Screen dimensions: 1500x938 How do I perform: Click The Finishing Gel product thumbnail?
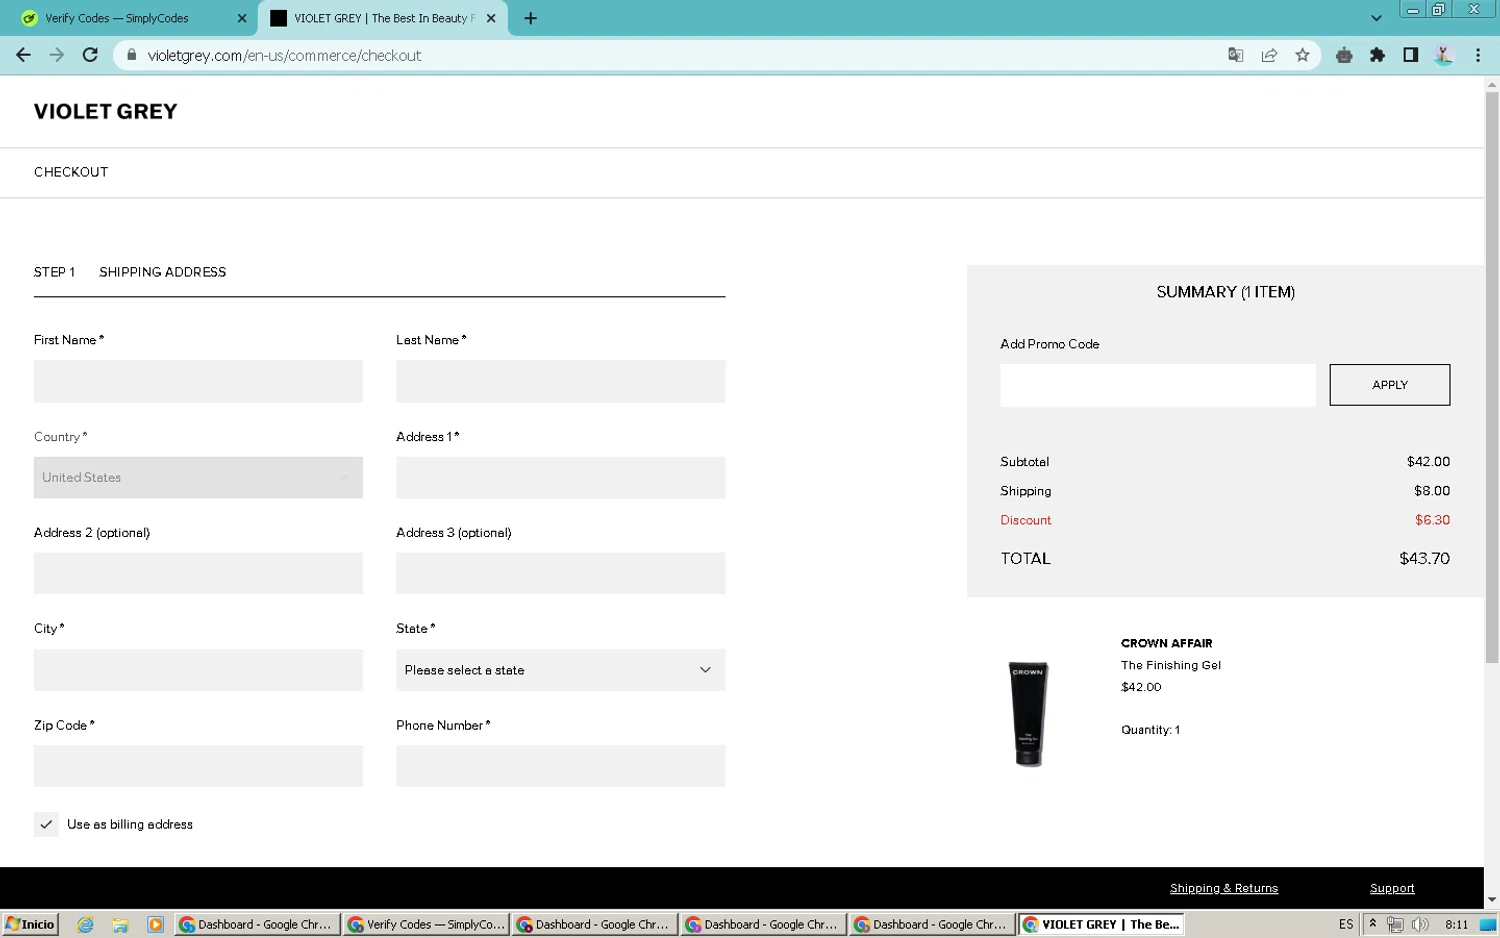click(1028, 713)
